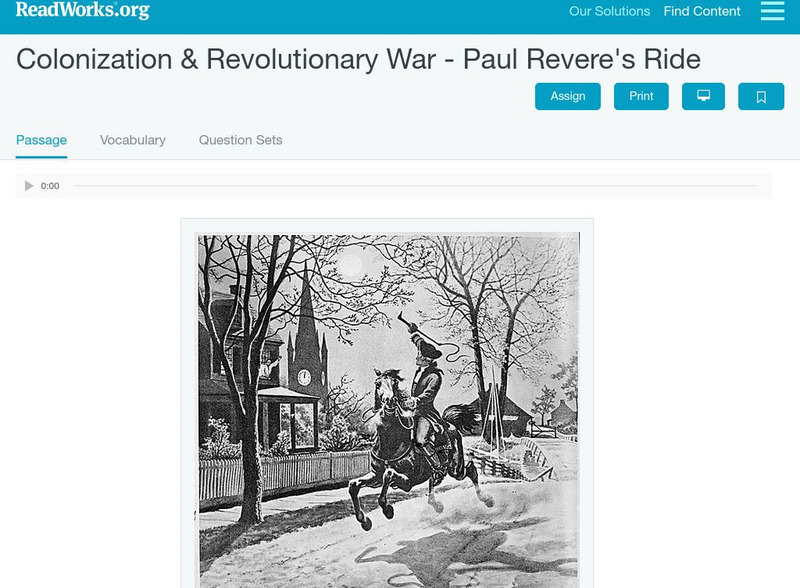Select the Passage tab
The image size is (800, 588).
click(x=41, y=140)
